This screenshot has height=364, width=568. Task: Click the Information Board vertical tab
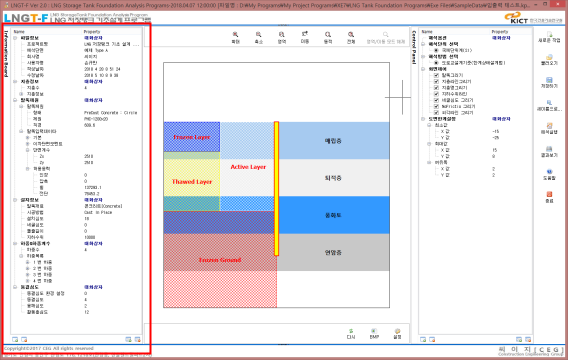point(6,54)
